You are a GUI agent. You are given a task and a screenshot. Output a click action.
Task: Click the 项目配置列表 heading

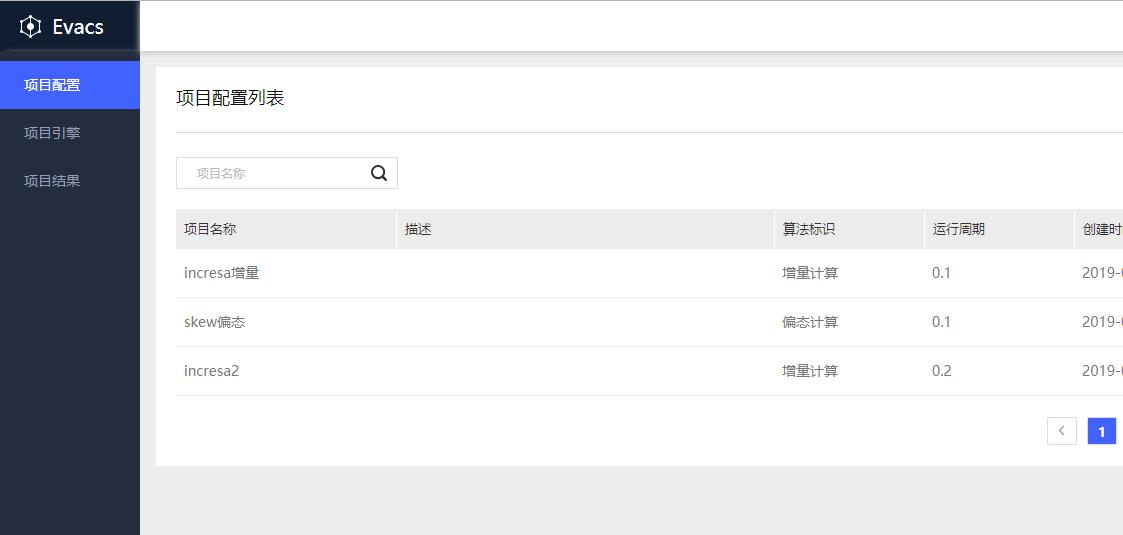pos(230,98)
